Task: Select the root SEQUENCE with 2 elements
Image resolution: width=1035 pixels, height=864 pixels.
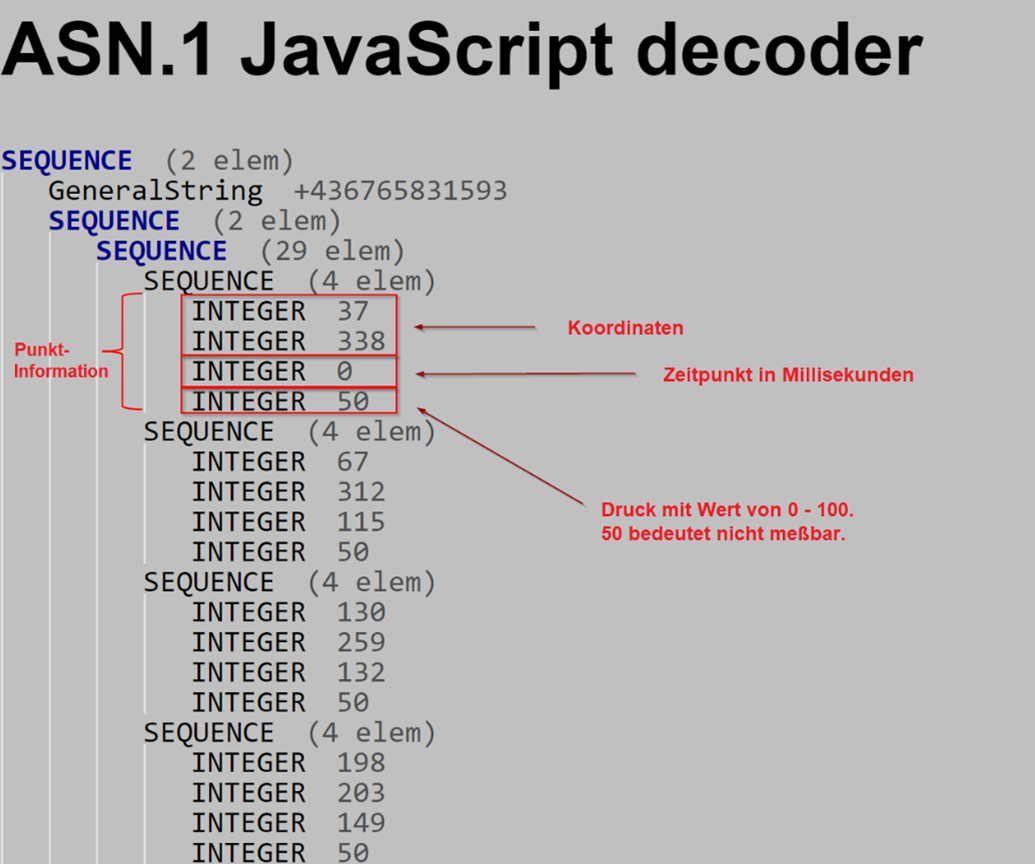Action: 66,160
